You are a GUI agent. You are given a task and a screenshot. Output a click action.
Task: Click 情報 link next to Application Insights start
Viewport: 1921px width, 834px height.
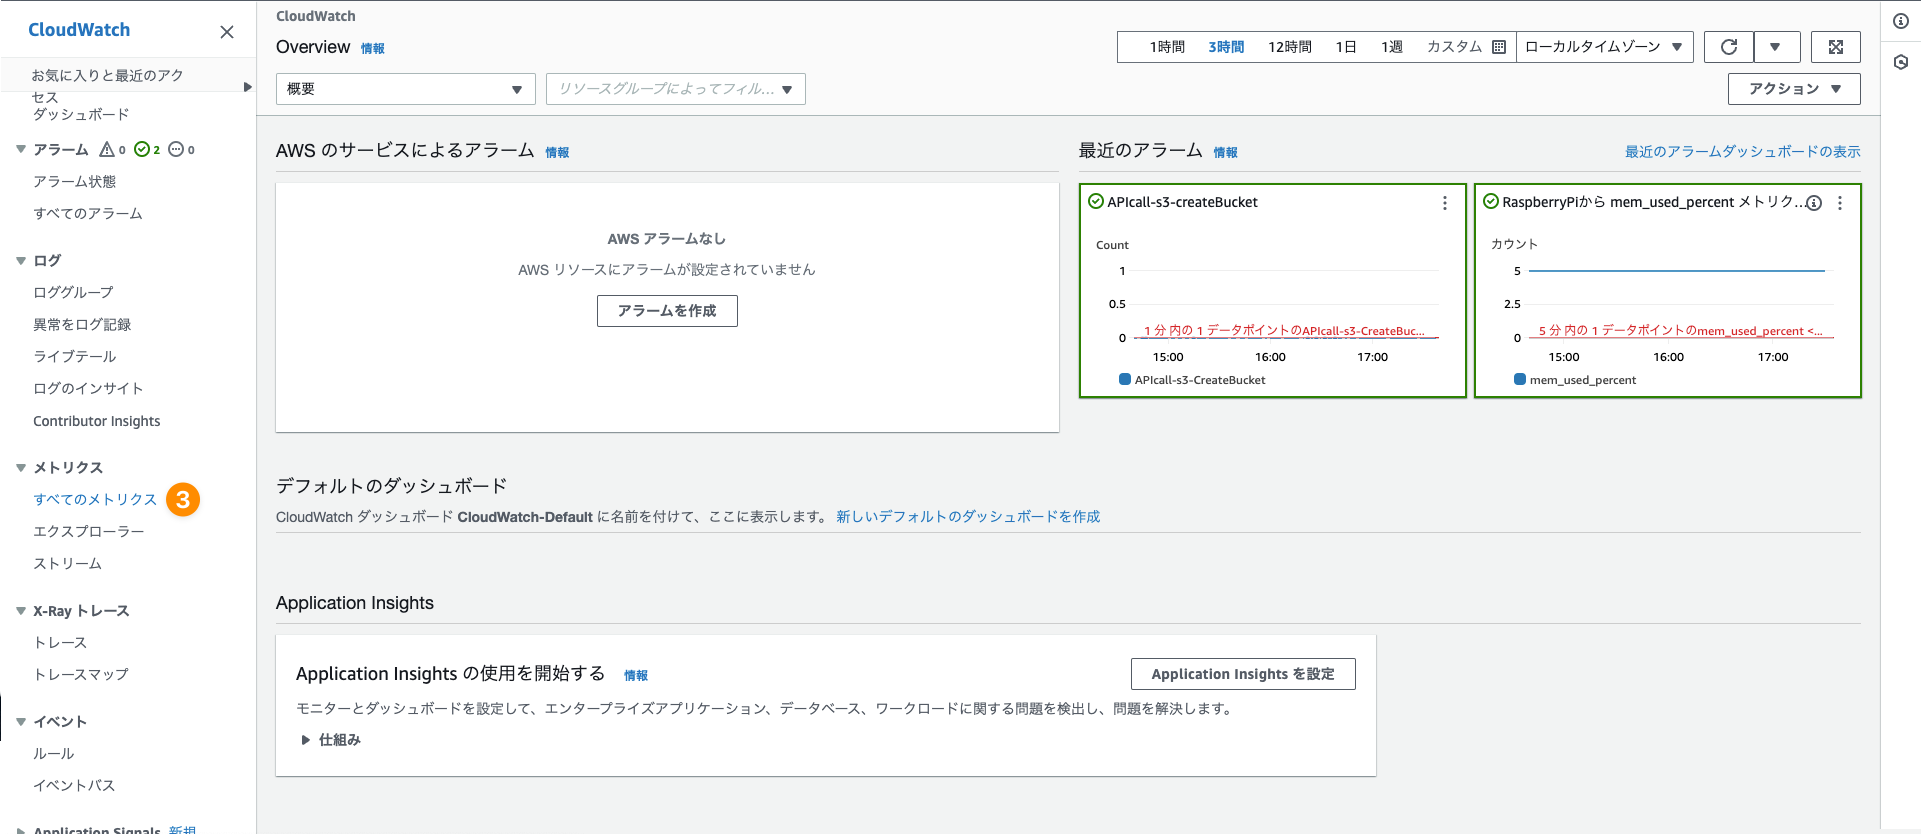[x=636, y=675]
